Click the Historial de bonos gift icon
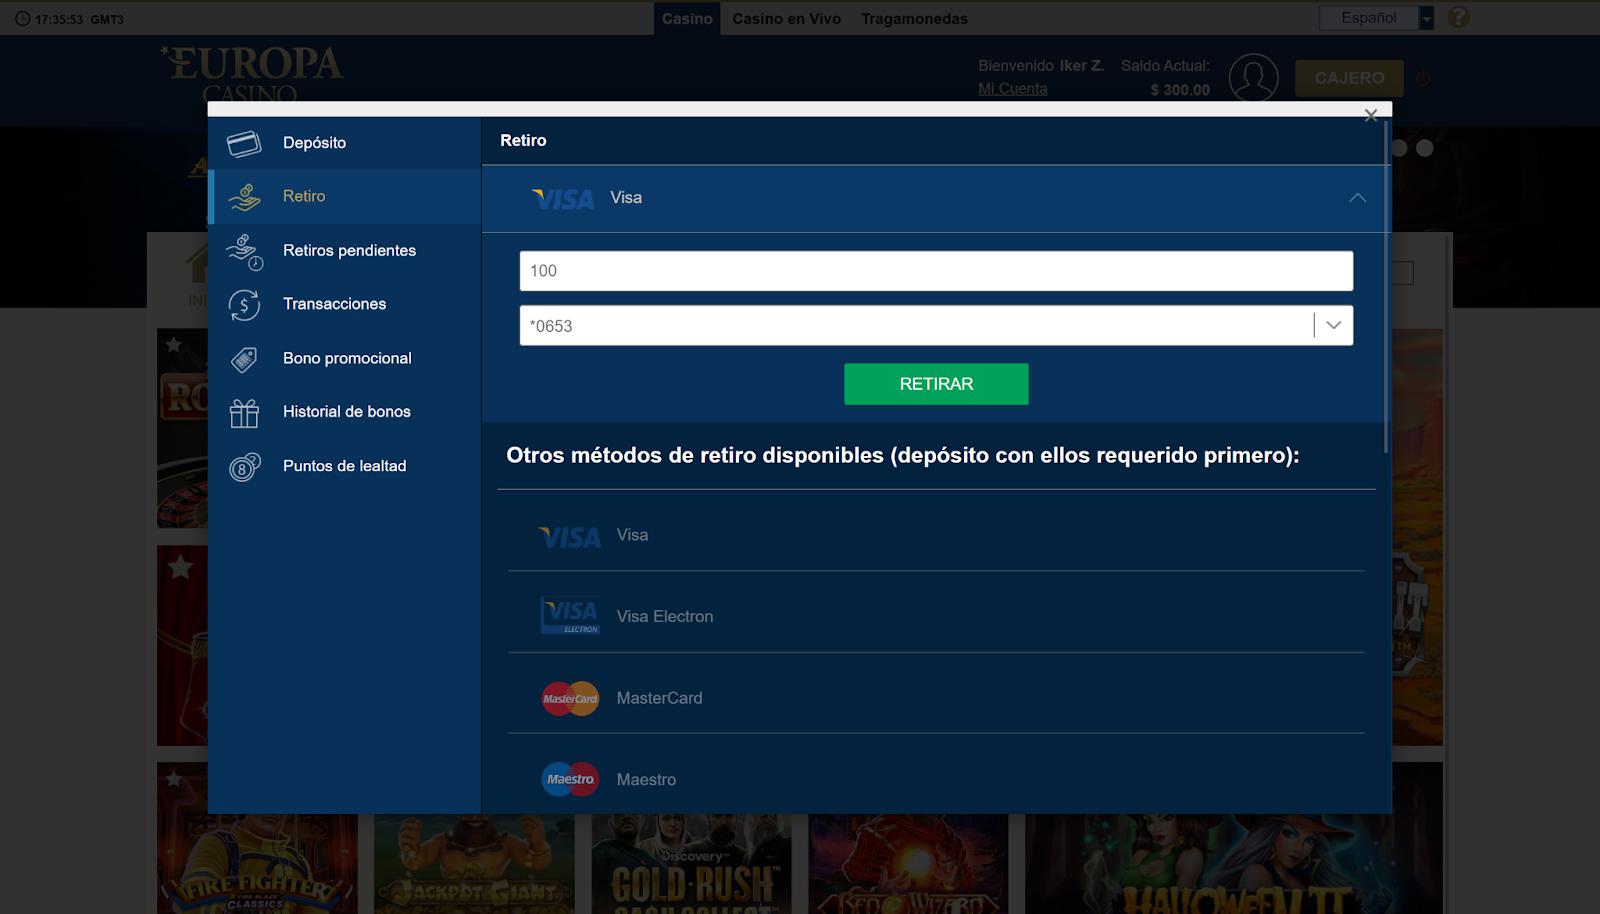Image resolution: width=1600 pixels, height=914 pixels. click(244, 413)
